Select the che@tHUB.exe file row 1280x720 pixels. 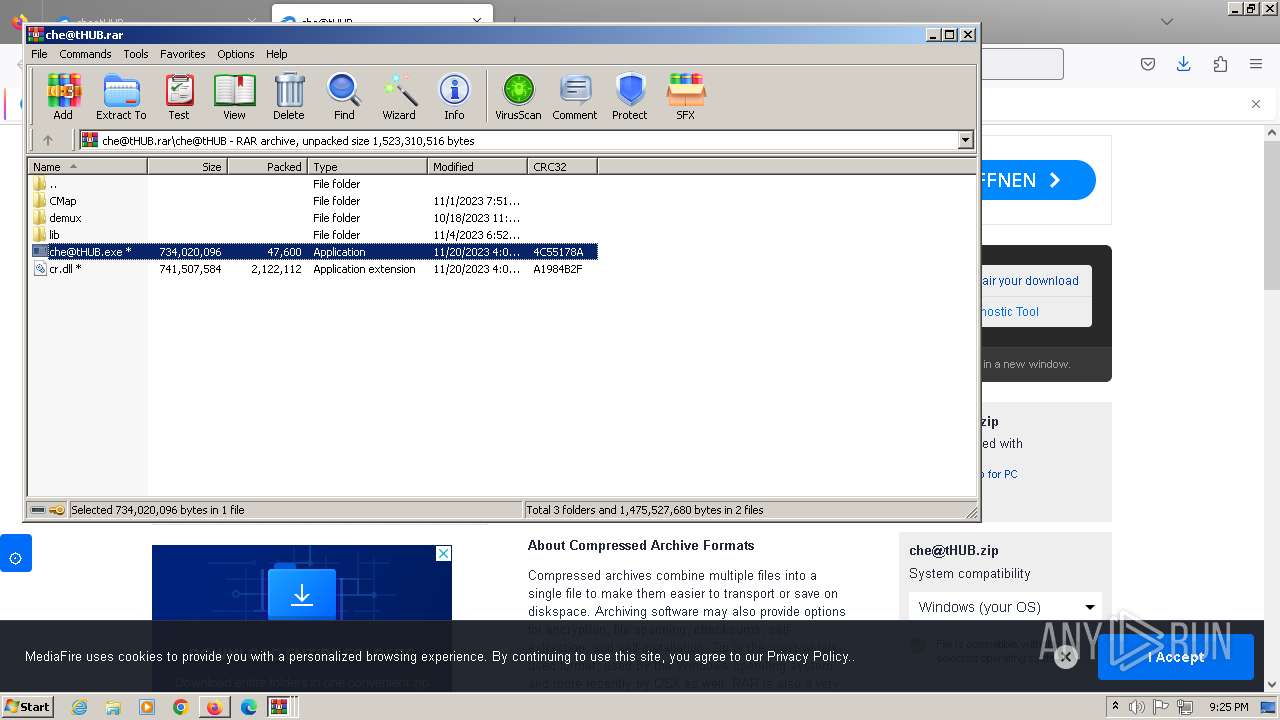tap(314, 252)
